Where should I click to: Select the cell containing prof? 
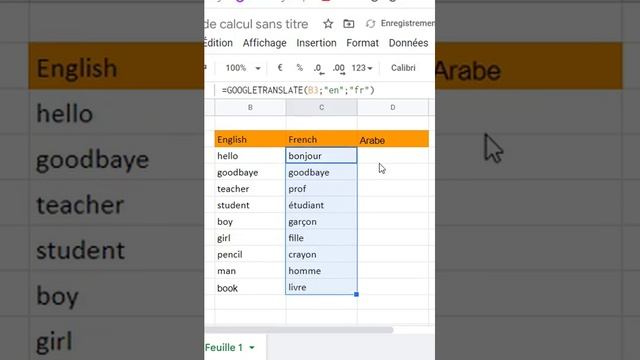coord(322,189)
